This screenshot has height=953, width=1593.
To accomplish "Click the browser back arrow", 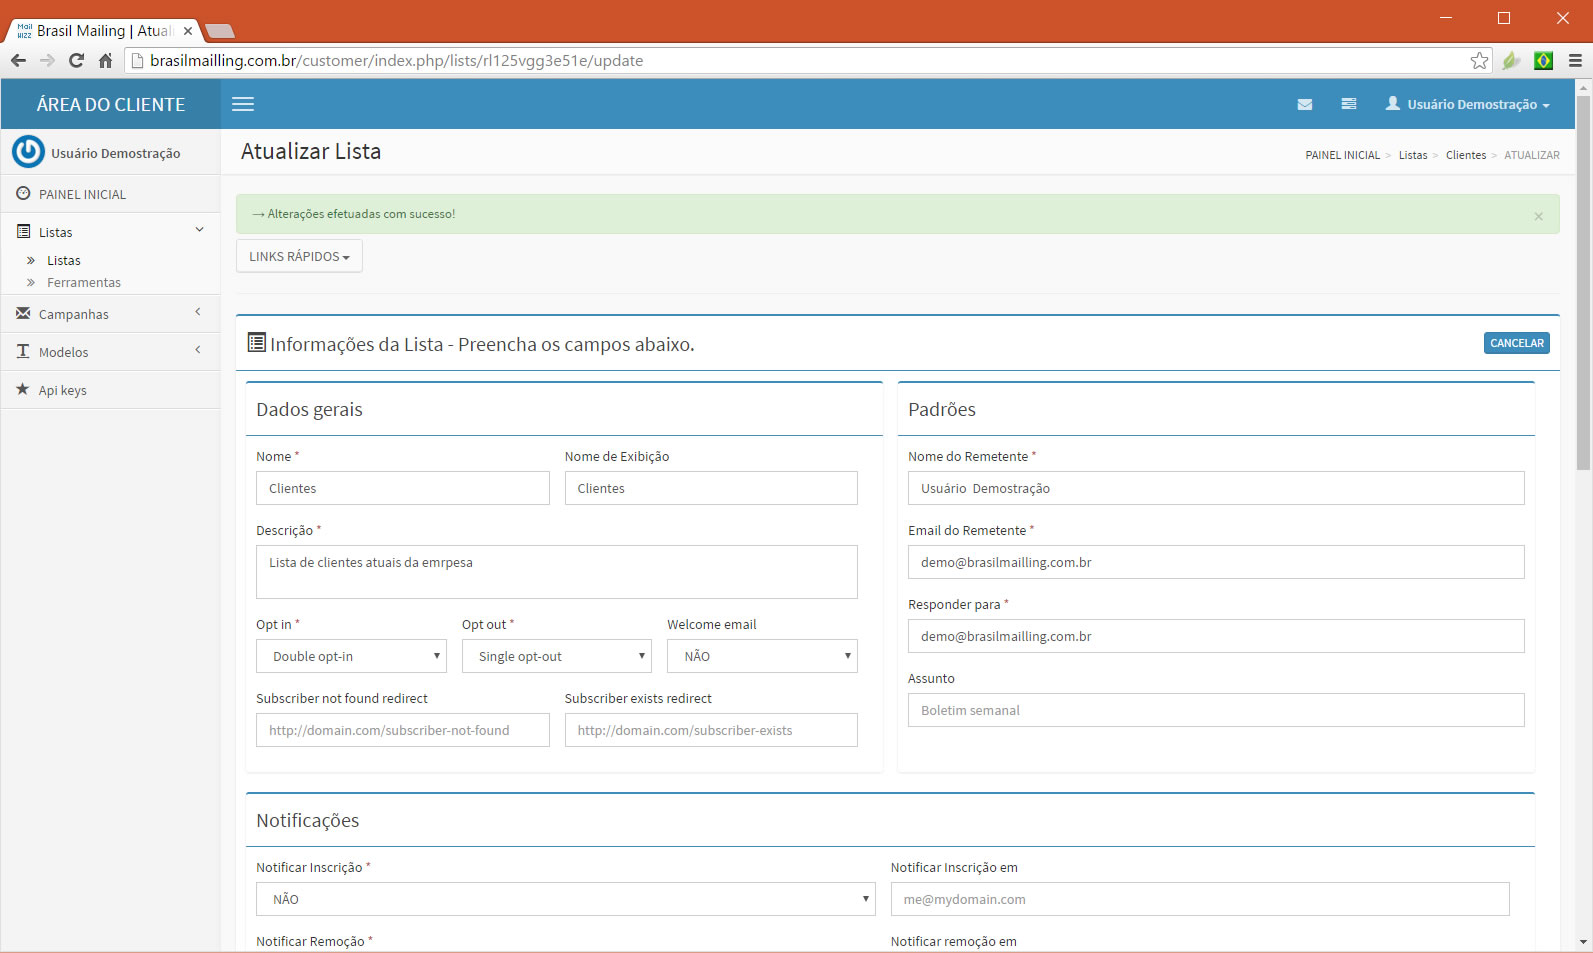I will [x=18, y=60].
